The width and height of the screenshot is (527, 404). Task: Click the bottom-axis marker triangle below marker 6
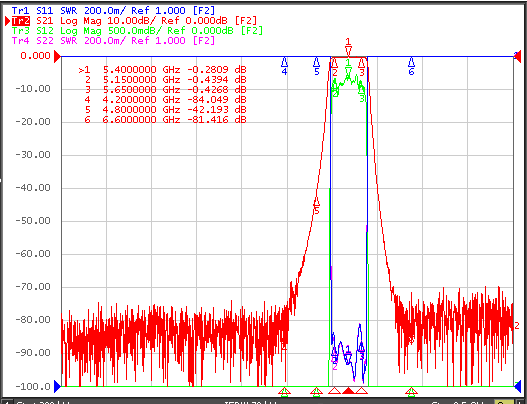tap(411, 391)
